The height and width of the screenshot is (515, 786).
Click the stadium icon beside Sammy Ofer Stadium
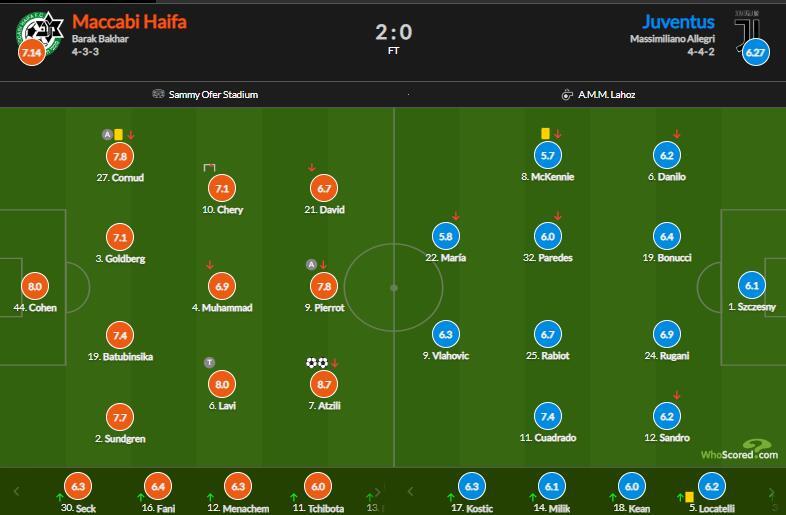[158, 95]
